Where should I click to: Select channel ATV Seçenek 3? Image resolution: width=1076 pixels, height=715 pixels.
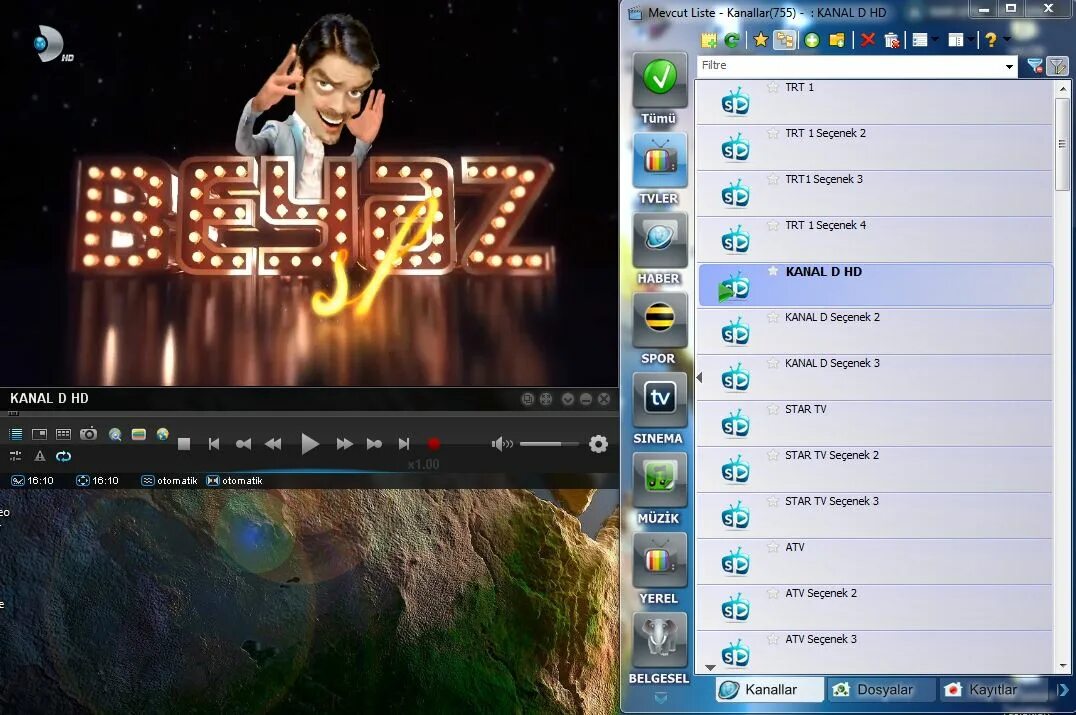click(875, 651)
